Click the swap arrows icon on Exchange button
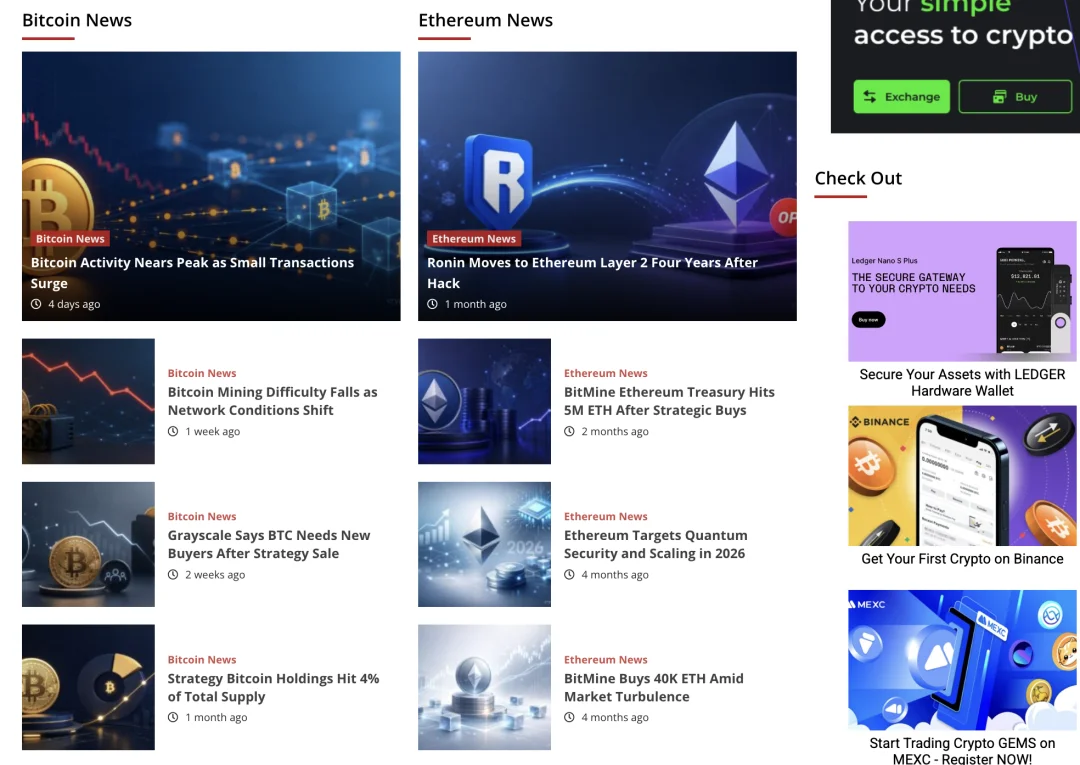The width and height of the screenshot is (1080, 765). [x=870, y=96]
